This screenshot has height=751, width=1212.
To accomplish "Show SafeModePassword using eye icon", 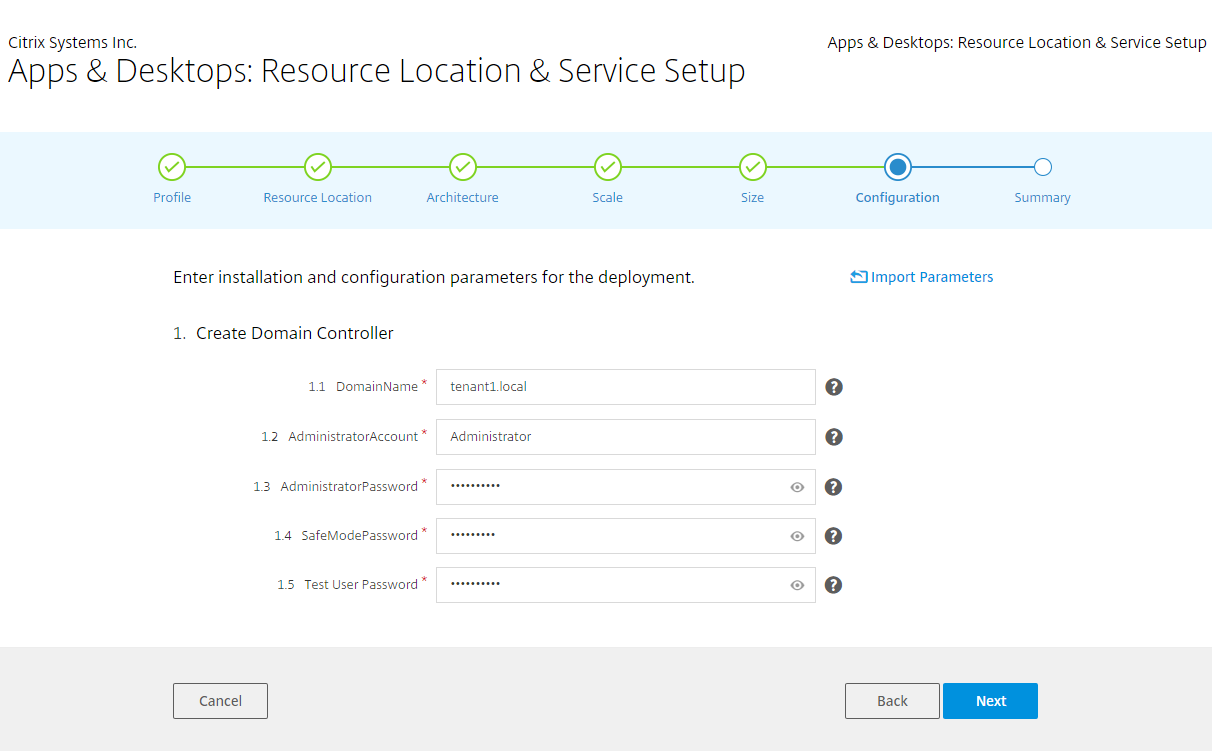I will click(797, 536).
